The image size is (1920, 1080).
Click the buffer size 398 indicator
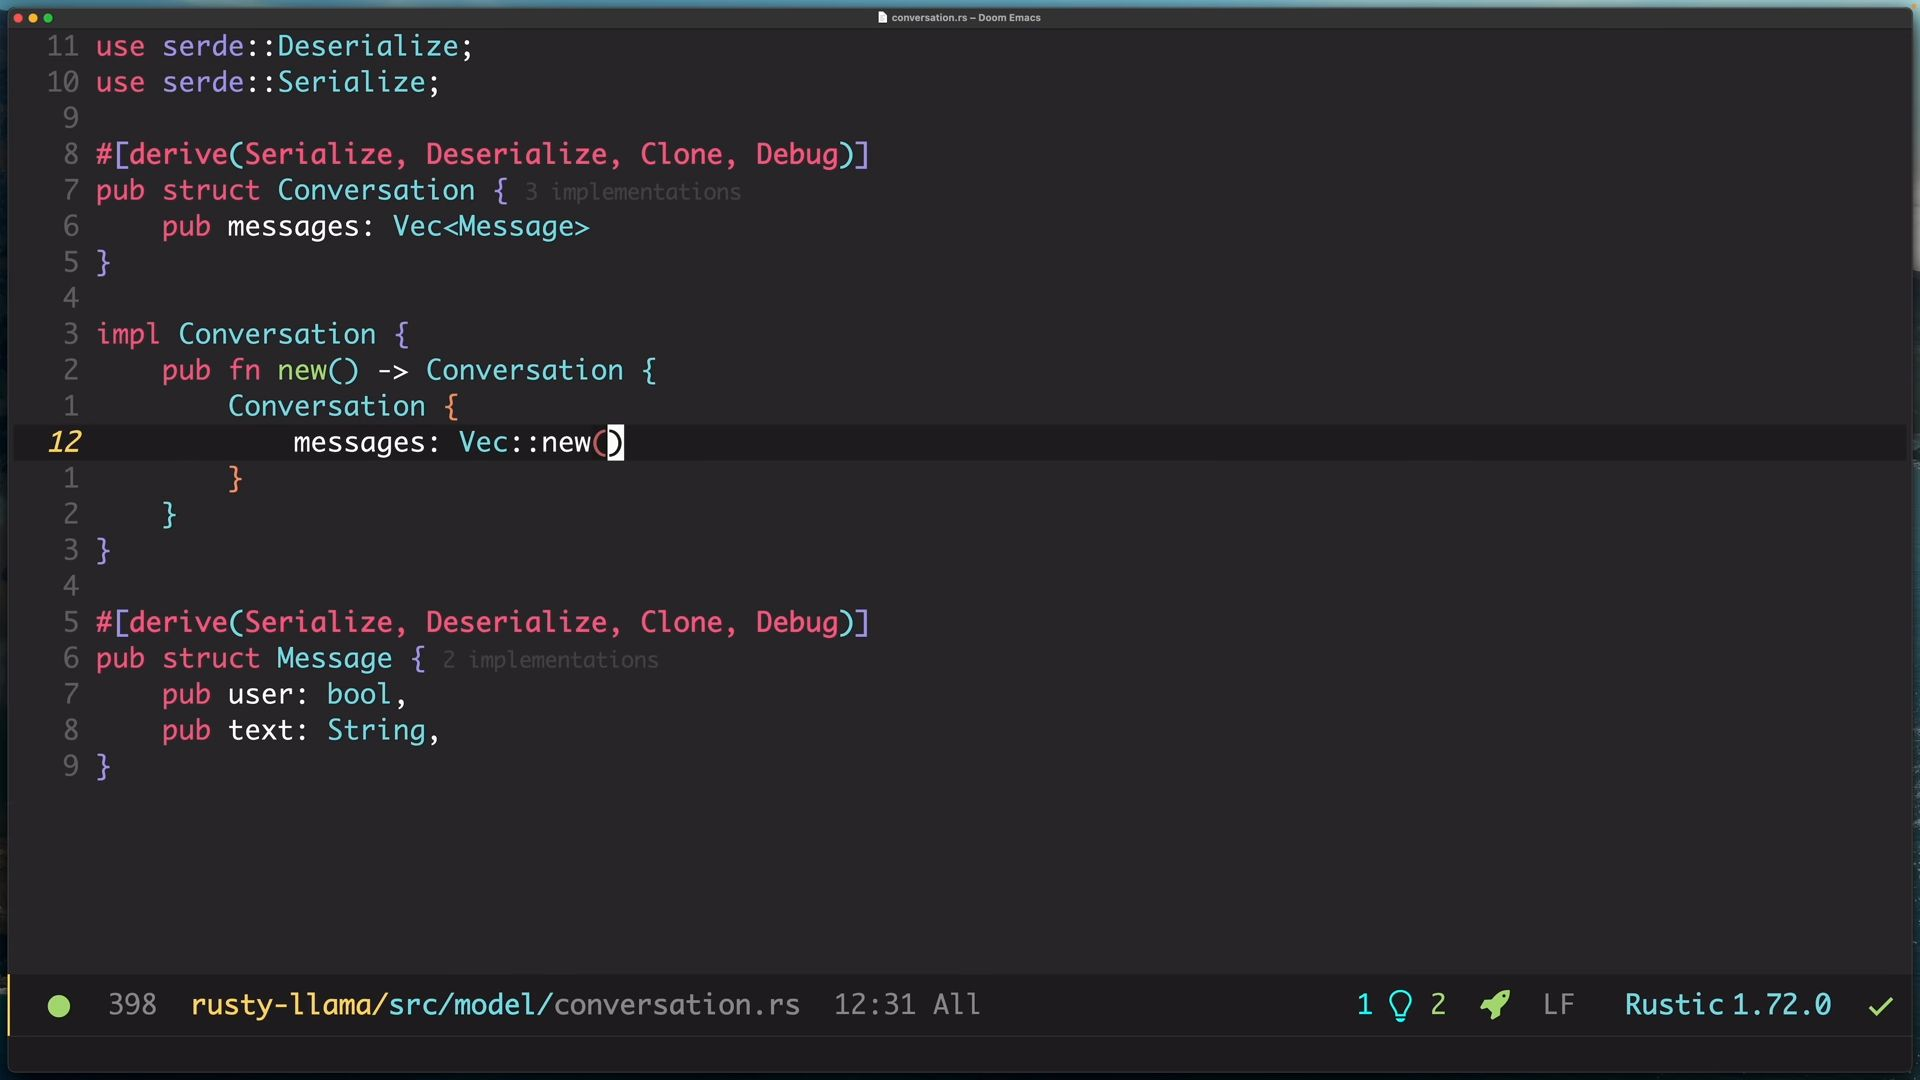[132, 1005]
